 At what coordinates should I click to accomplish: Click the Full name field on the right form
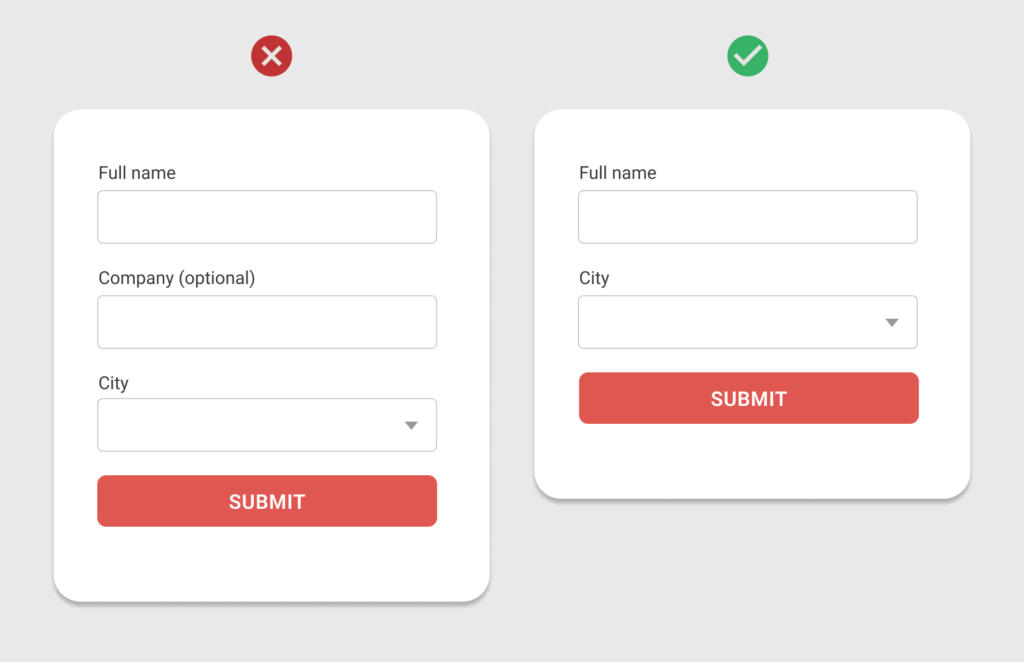[748, 216]
